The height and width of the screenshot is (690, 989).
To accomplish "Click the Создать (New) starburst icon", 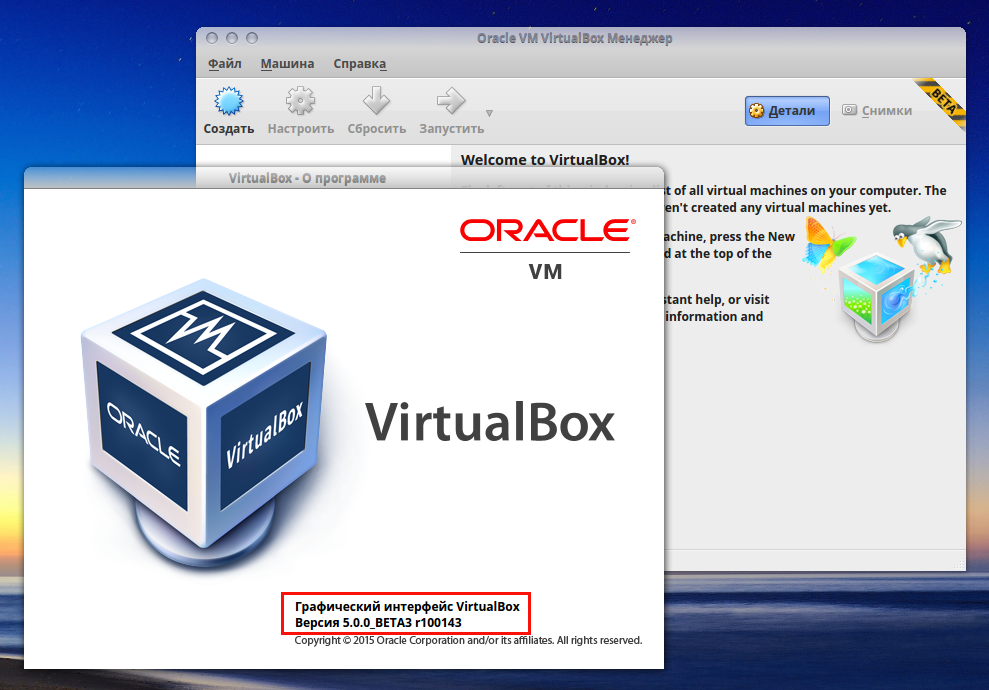I will click(228, 101).
